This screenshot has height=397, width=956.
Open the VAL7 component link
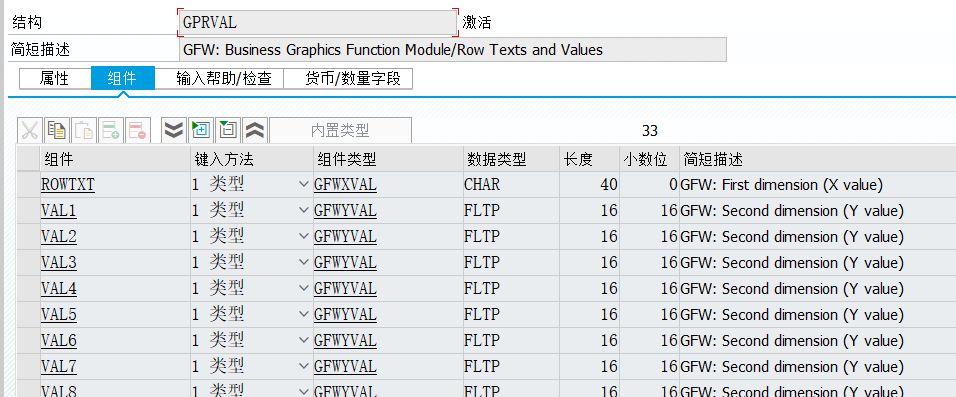point(59,366)
